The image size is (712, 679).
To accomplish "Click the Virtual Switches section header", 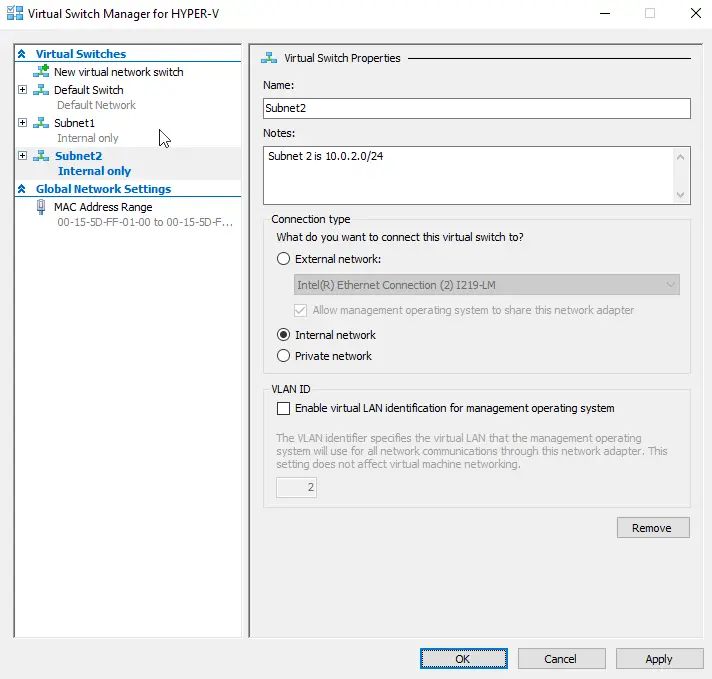I will pyautogui.click(x=81, y=54).
